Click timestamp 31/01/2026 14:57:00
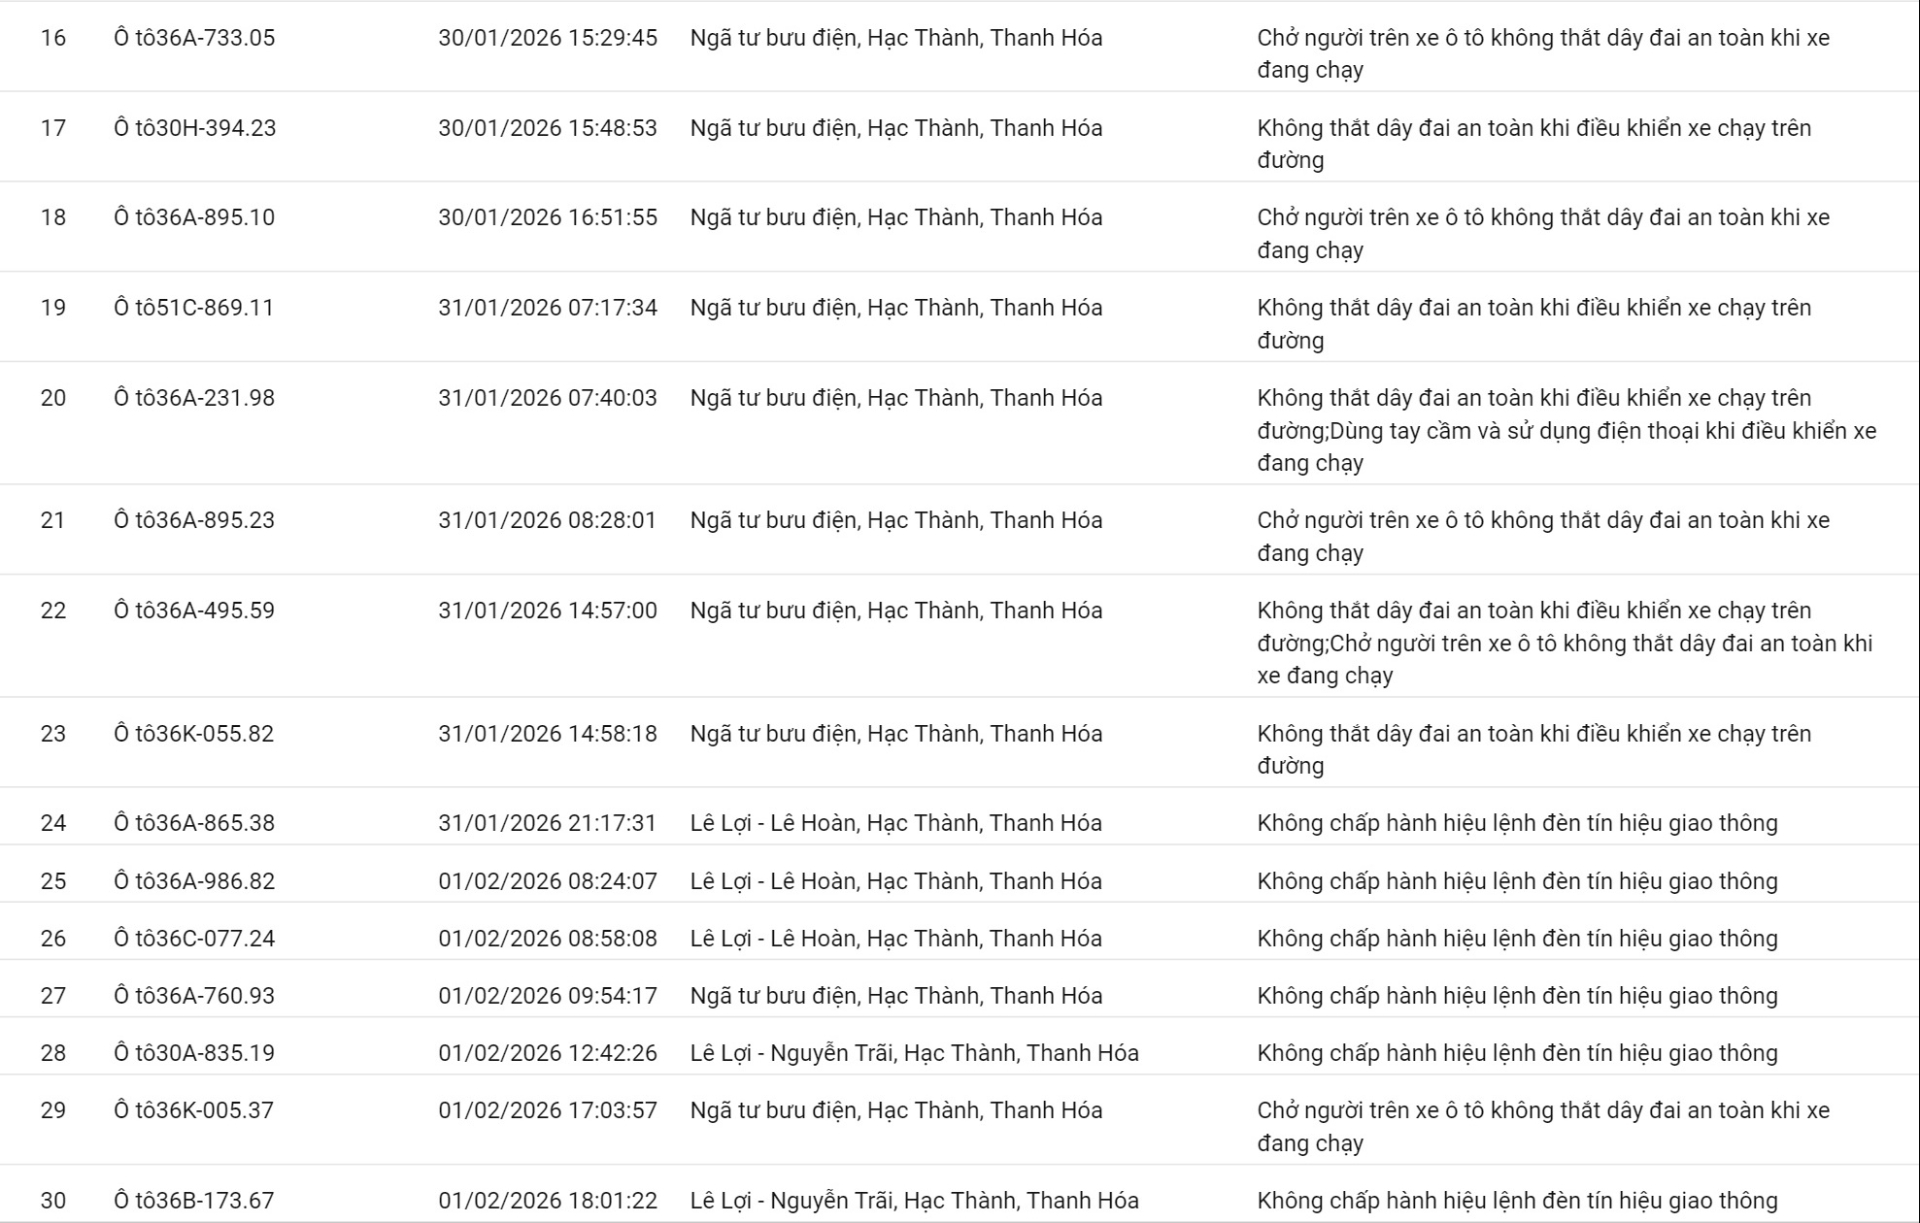 click(547, 611)
